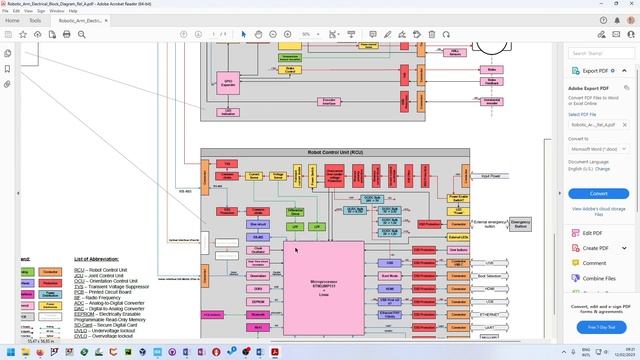Open the Window menu
The image size is (640, 360).
57,11
